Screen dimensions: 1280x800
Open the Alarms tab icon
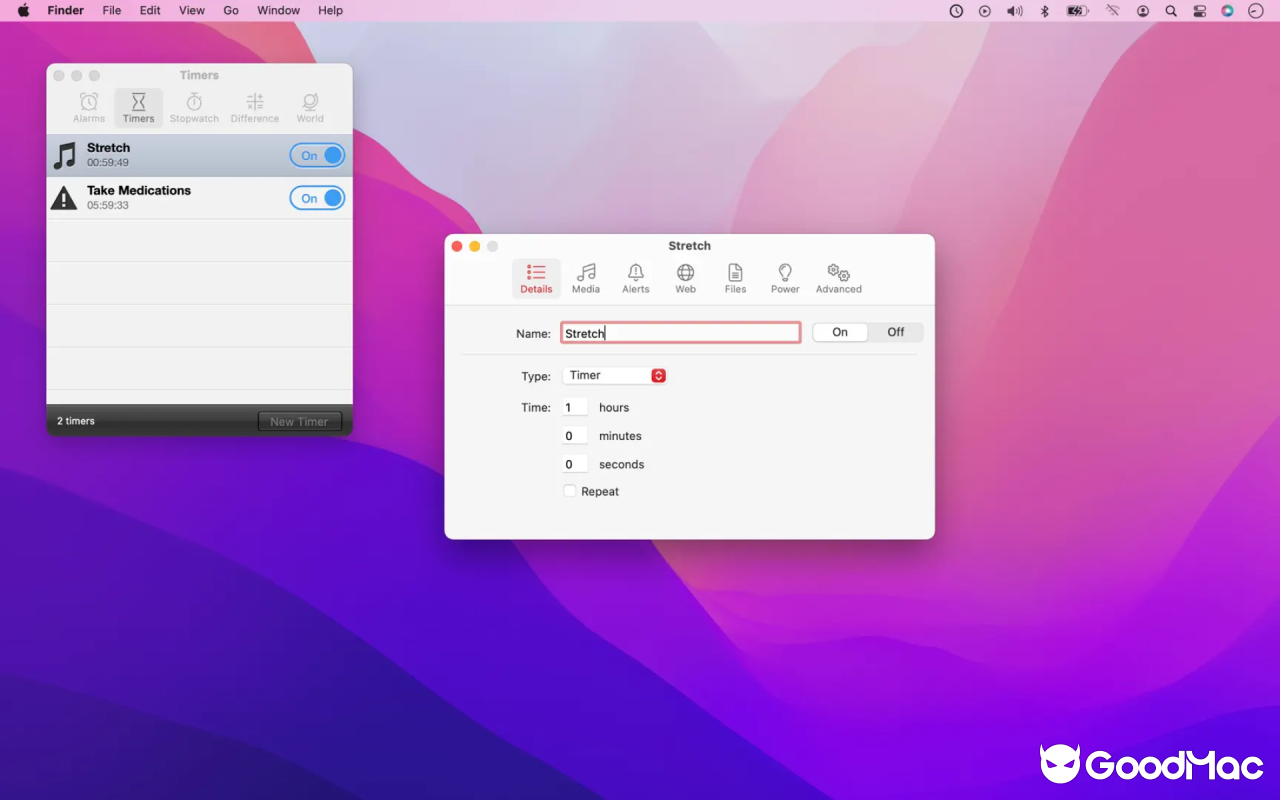tap(88, 107)
